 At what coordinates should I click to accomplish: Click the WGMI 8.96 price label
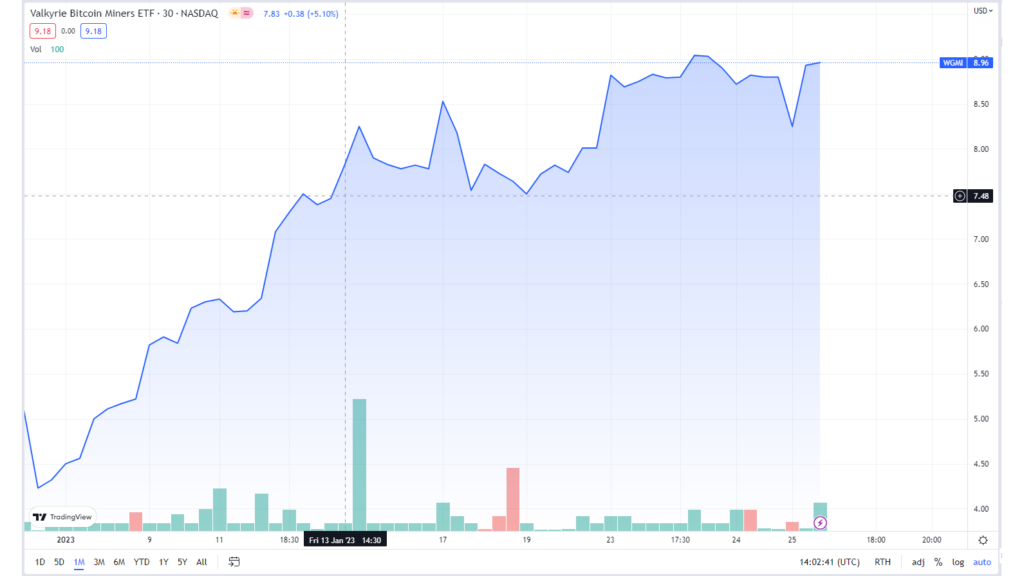click(967, 63)
